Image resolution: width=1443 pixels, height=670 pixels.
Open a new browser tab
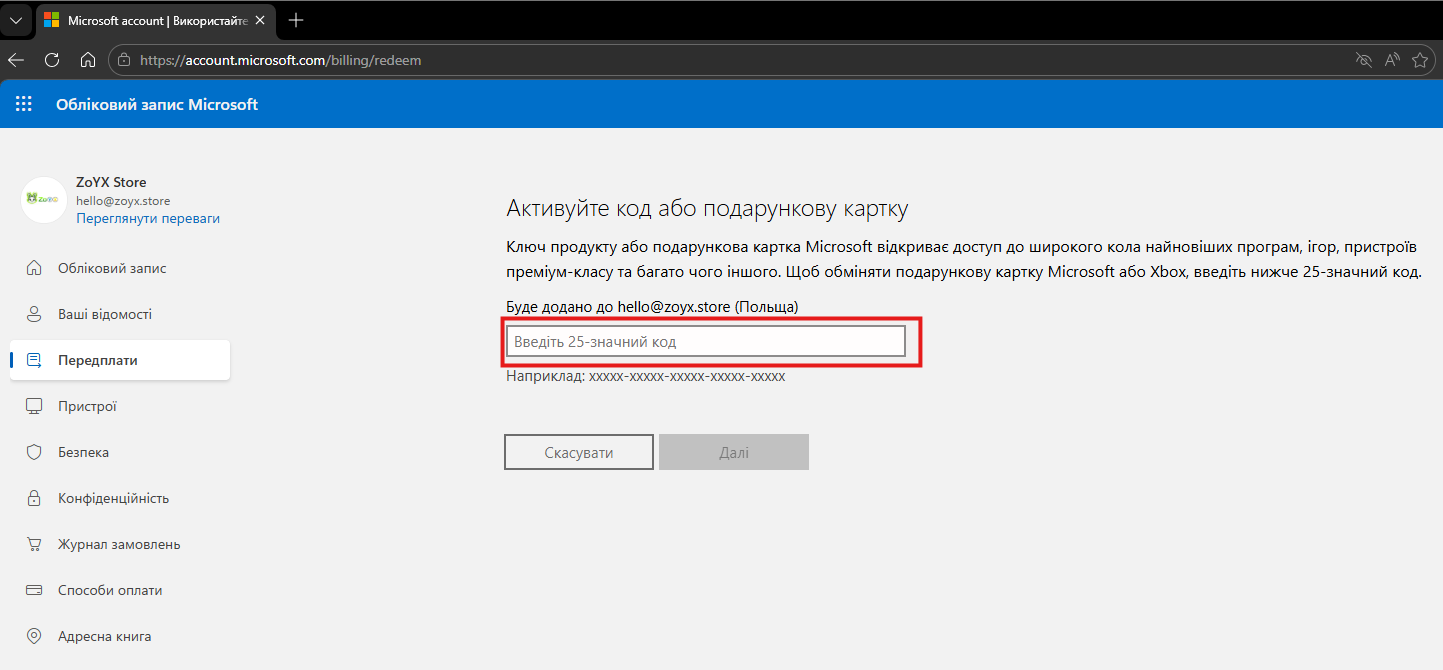(x=296, y=20)
